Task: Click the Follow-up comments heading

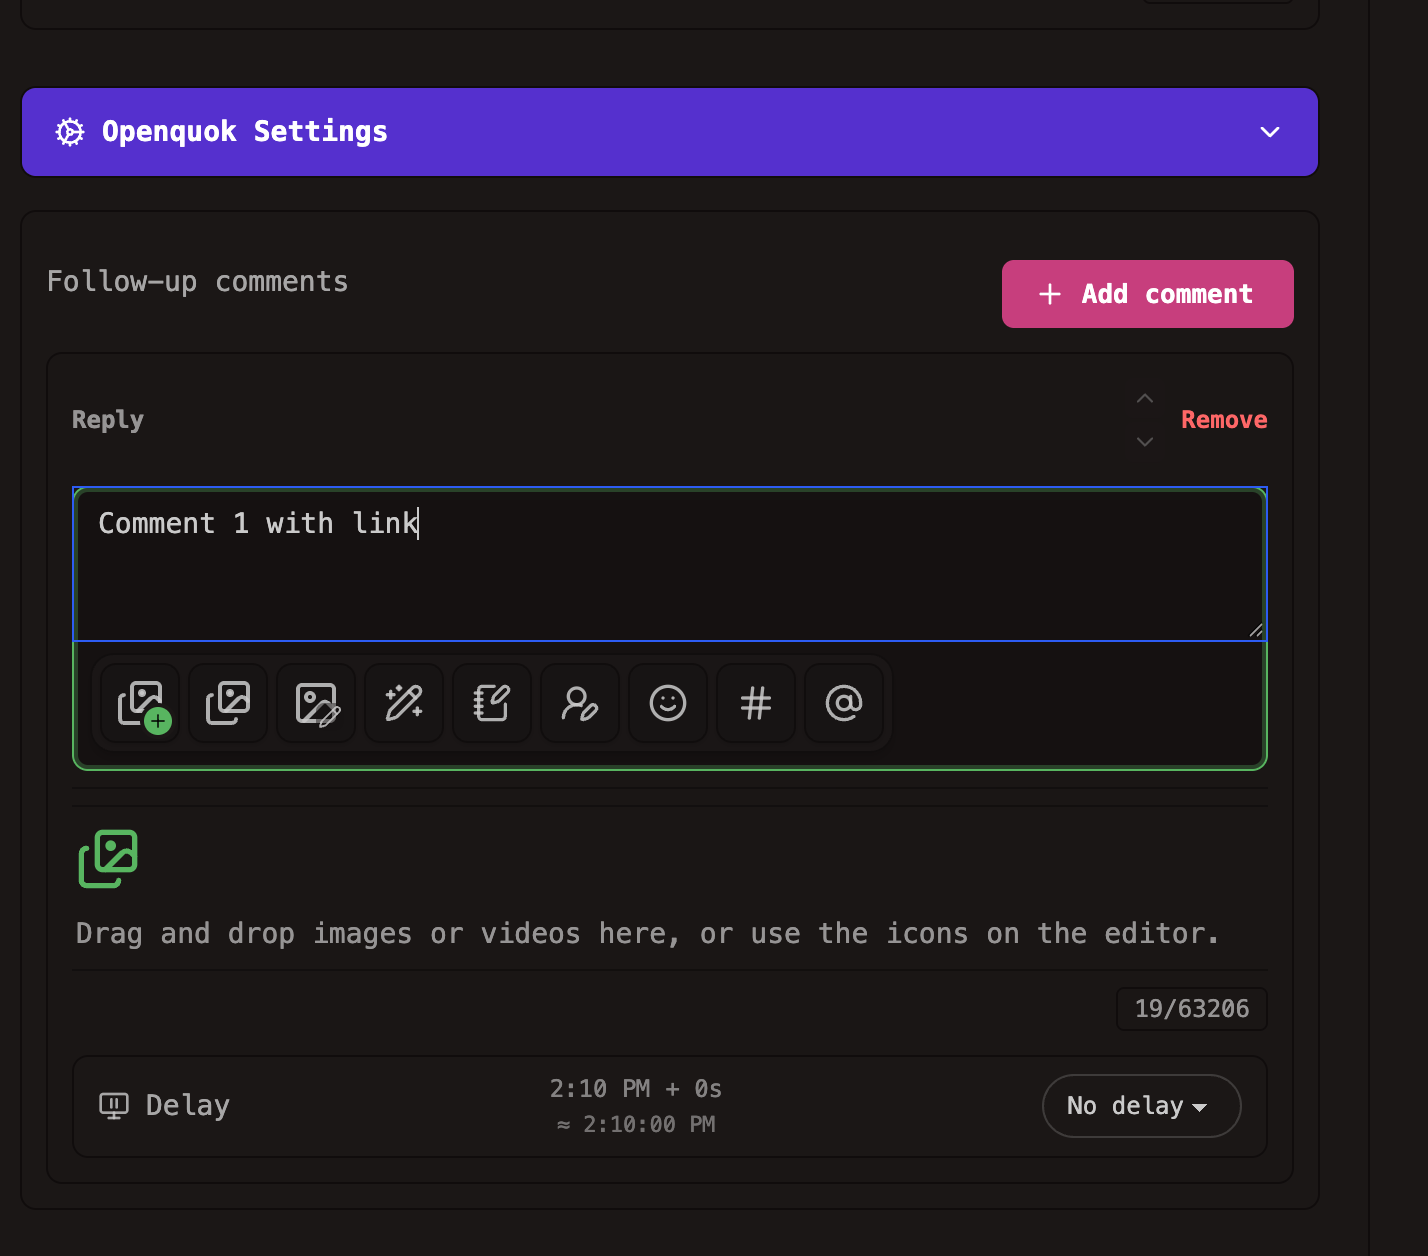Action: pyautogui.click(x=198, y=282)
